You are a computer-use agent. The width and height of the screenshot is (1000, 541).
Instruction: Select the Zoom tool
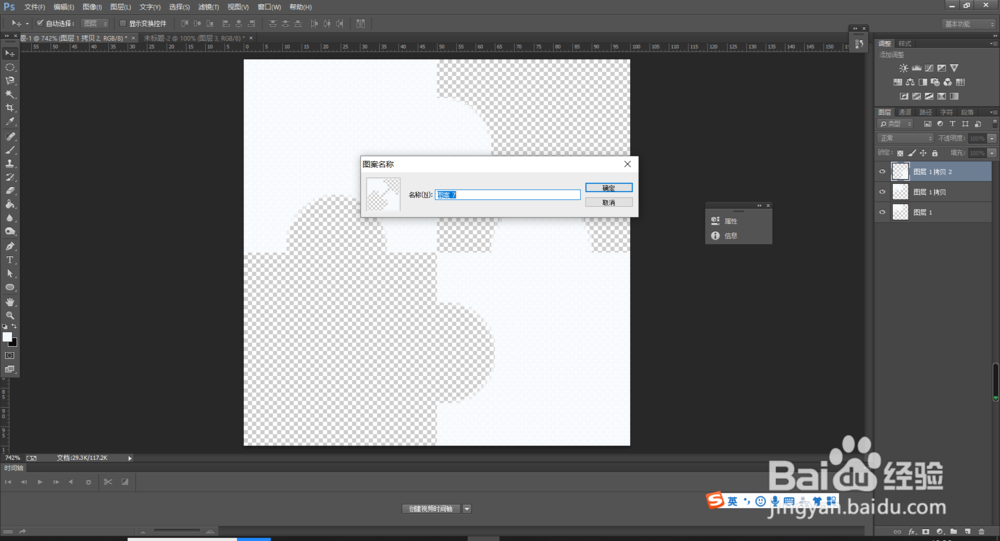(10, 315)
